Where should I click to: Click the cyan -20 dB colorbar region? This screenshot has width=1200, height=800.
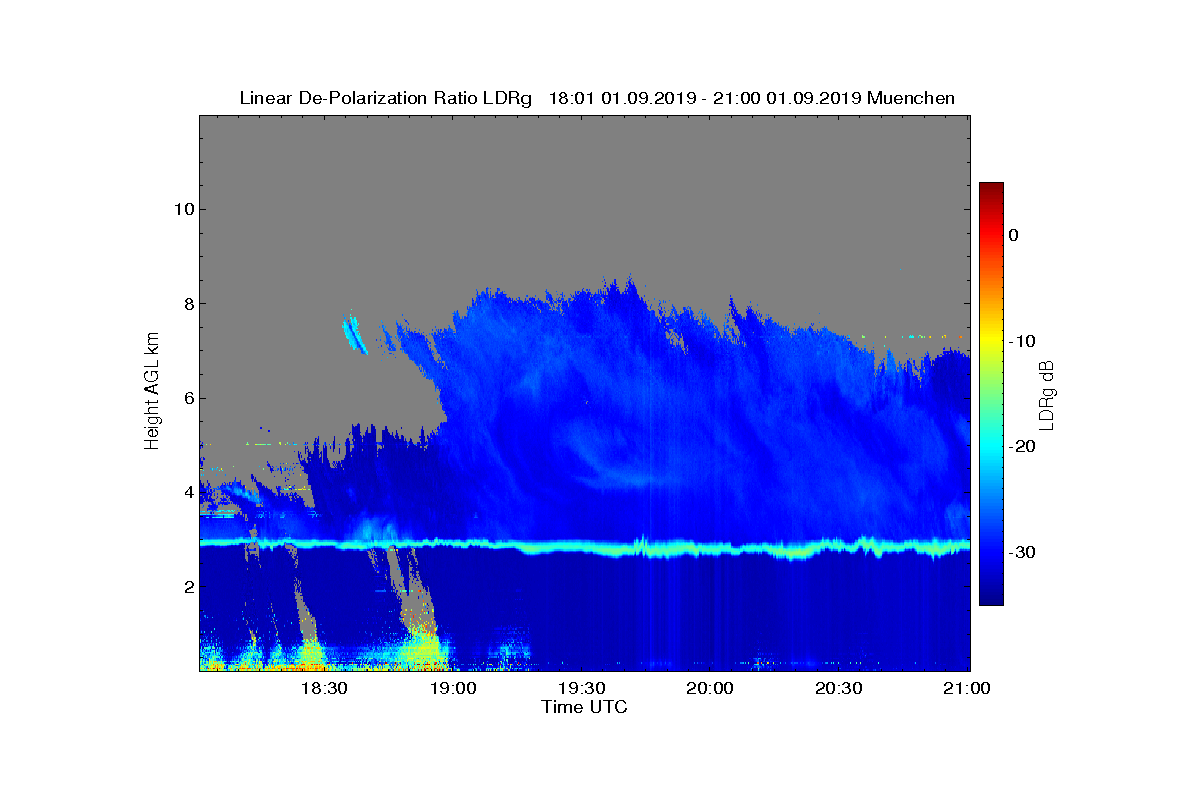[991, 447]
